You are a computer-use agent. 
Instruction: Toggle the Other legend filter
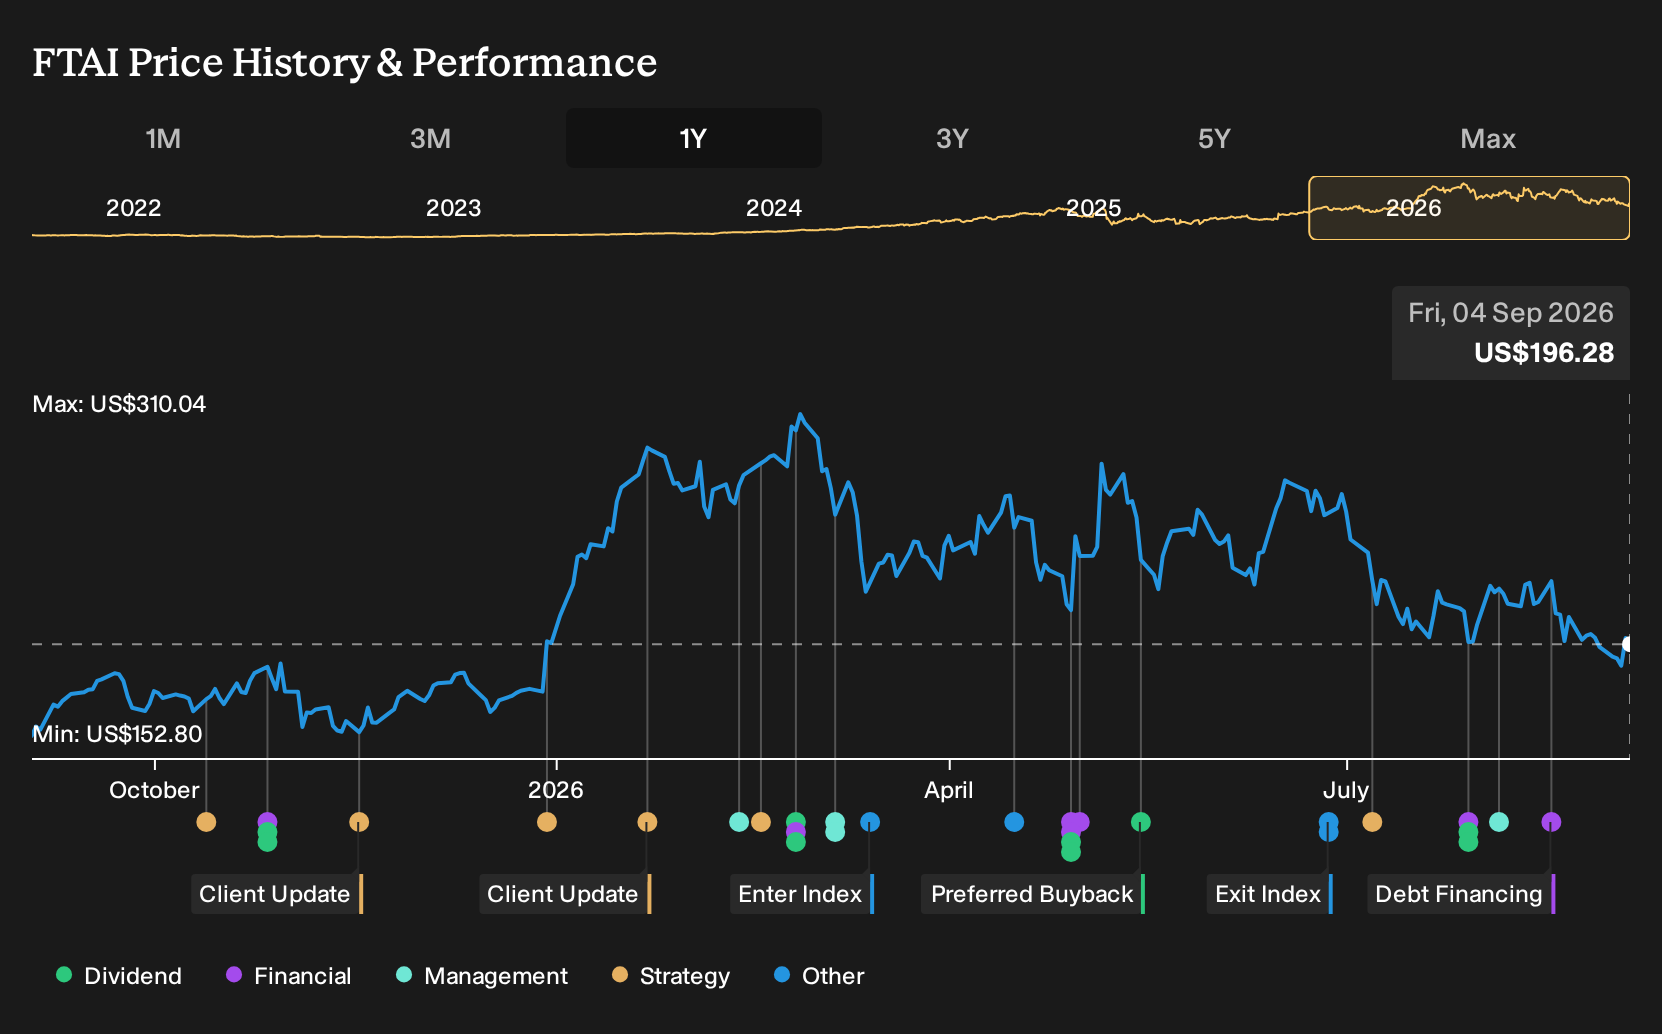819,976
